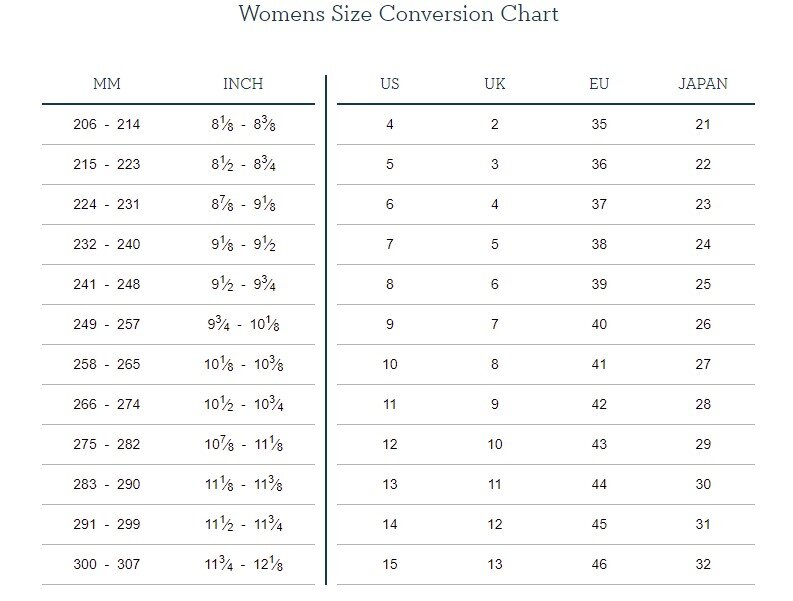Click the EU column header
The image size is (793, 601).
tap(599, 84)
